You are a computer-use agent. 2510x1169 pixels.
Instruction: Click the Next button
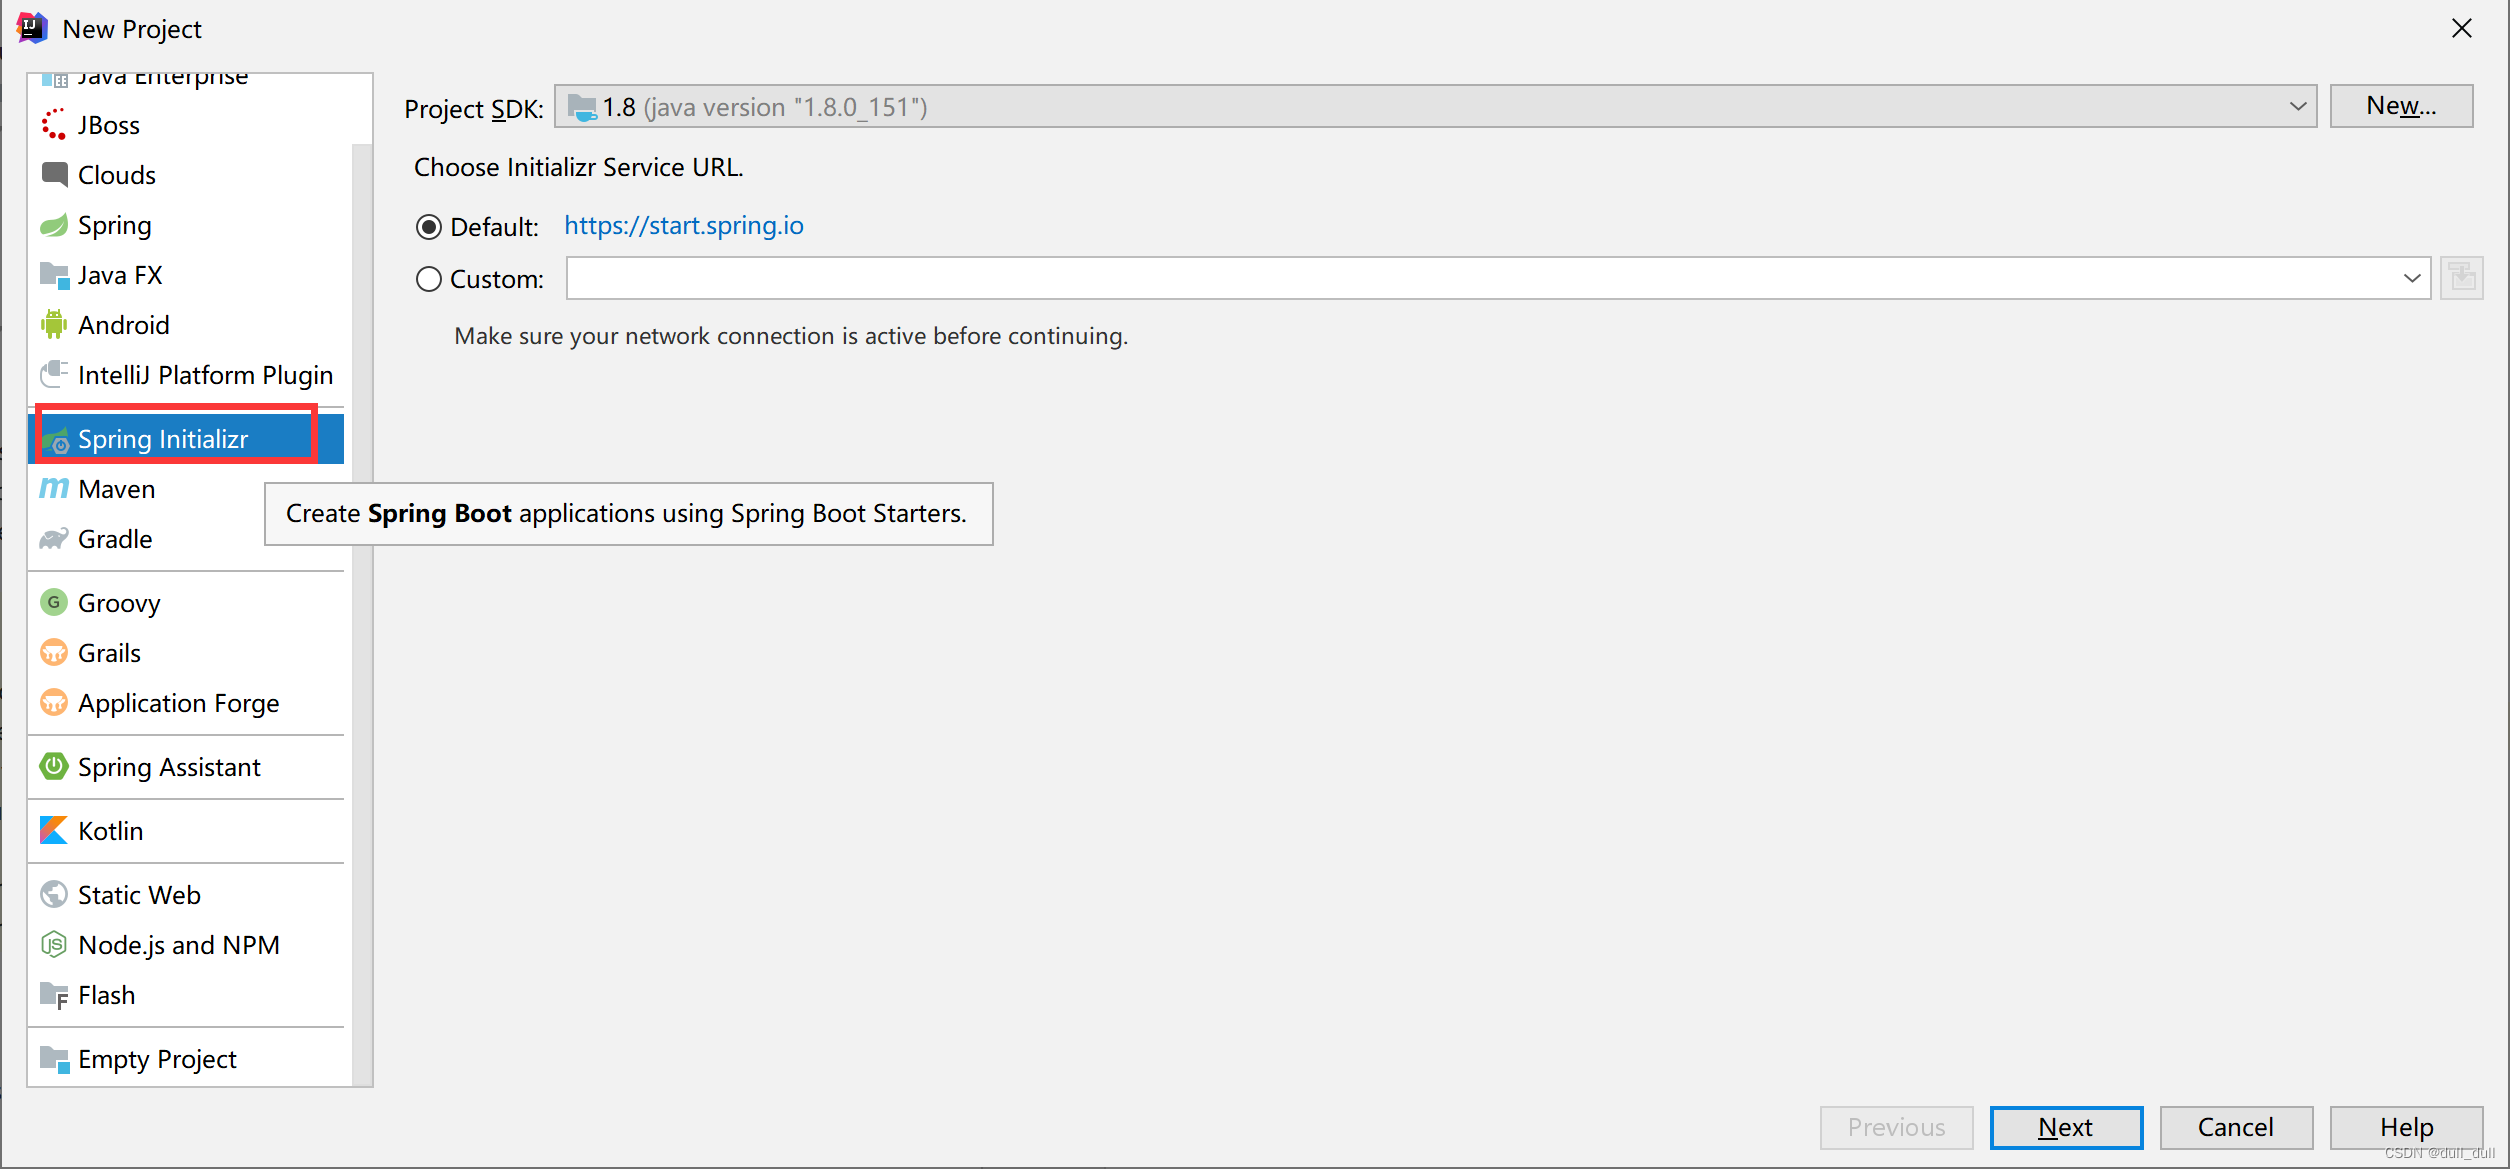pos(2066,1127)
